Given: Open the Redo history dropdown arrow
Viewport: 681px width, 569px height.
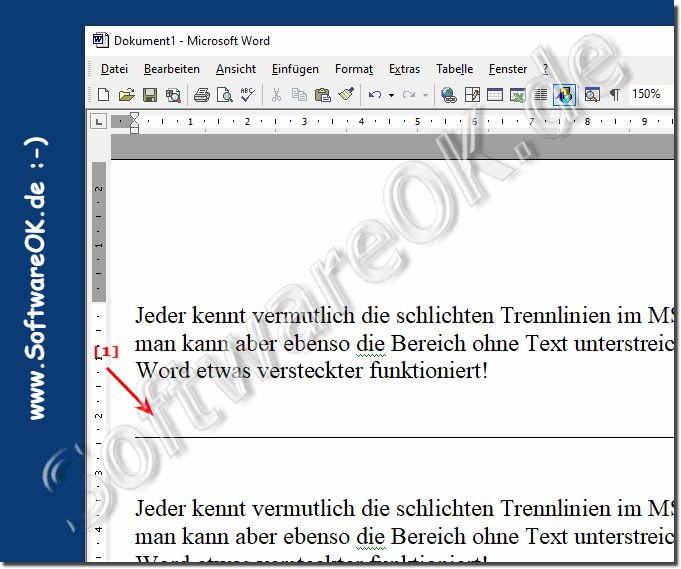Looking at the screenshot, I should 425,95.
